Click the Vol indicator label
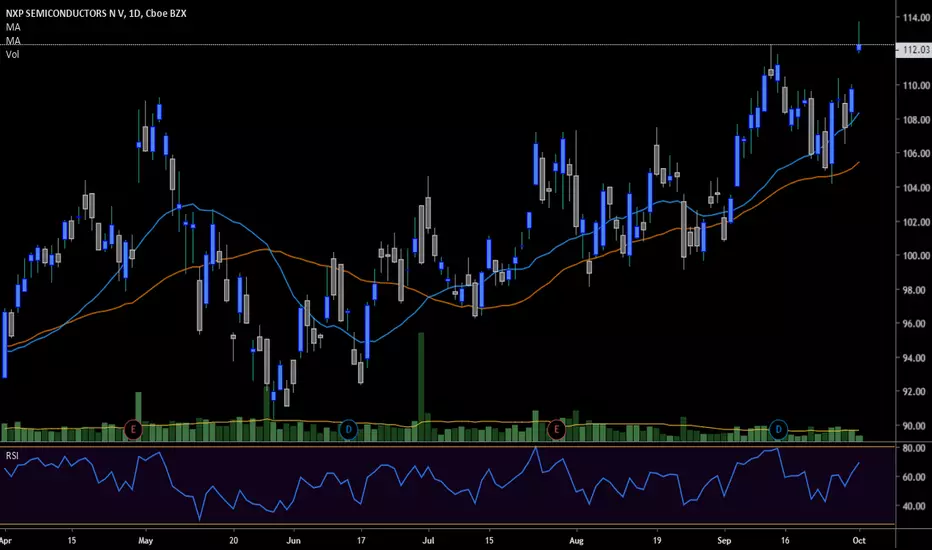932x550 pixels. click(12, 55)
